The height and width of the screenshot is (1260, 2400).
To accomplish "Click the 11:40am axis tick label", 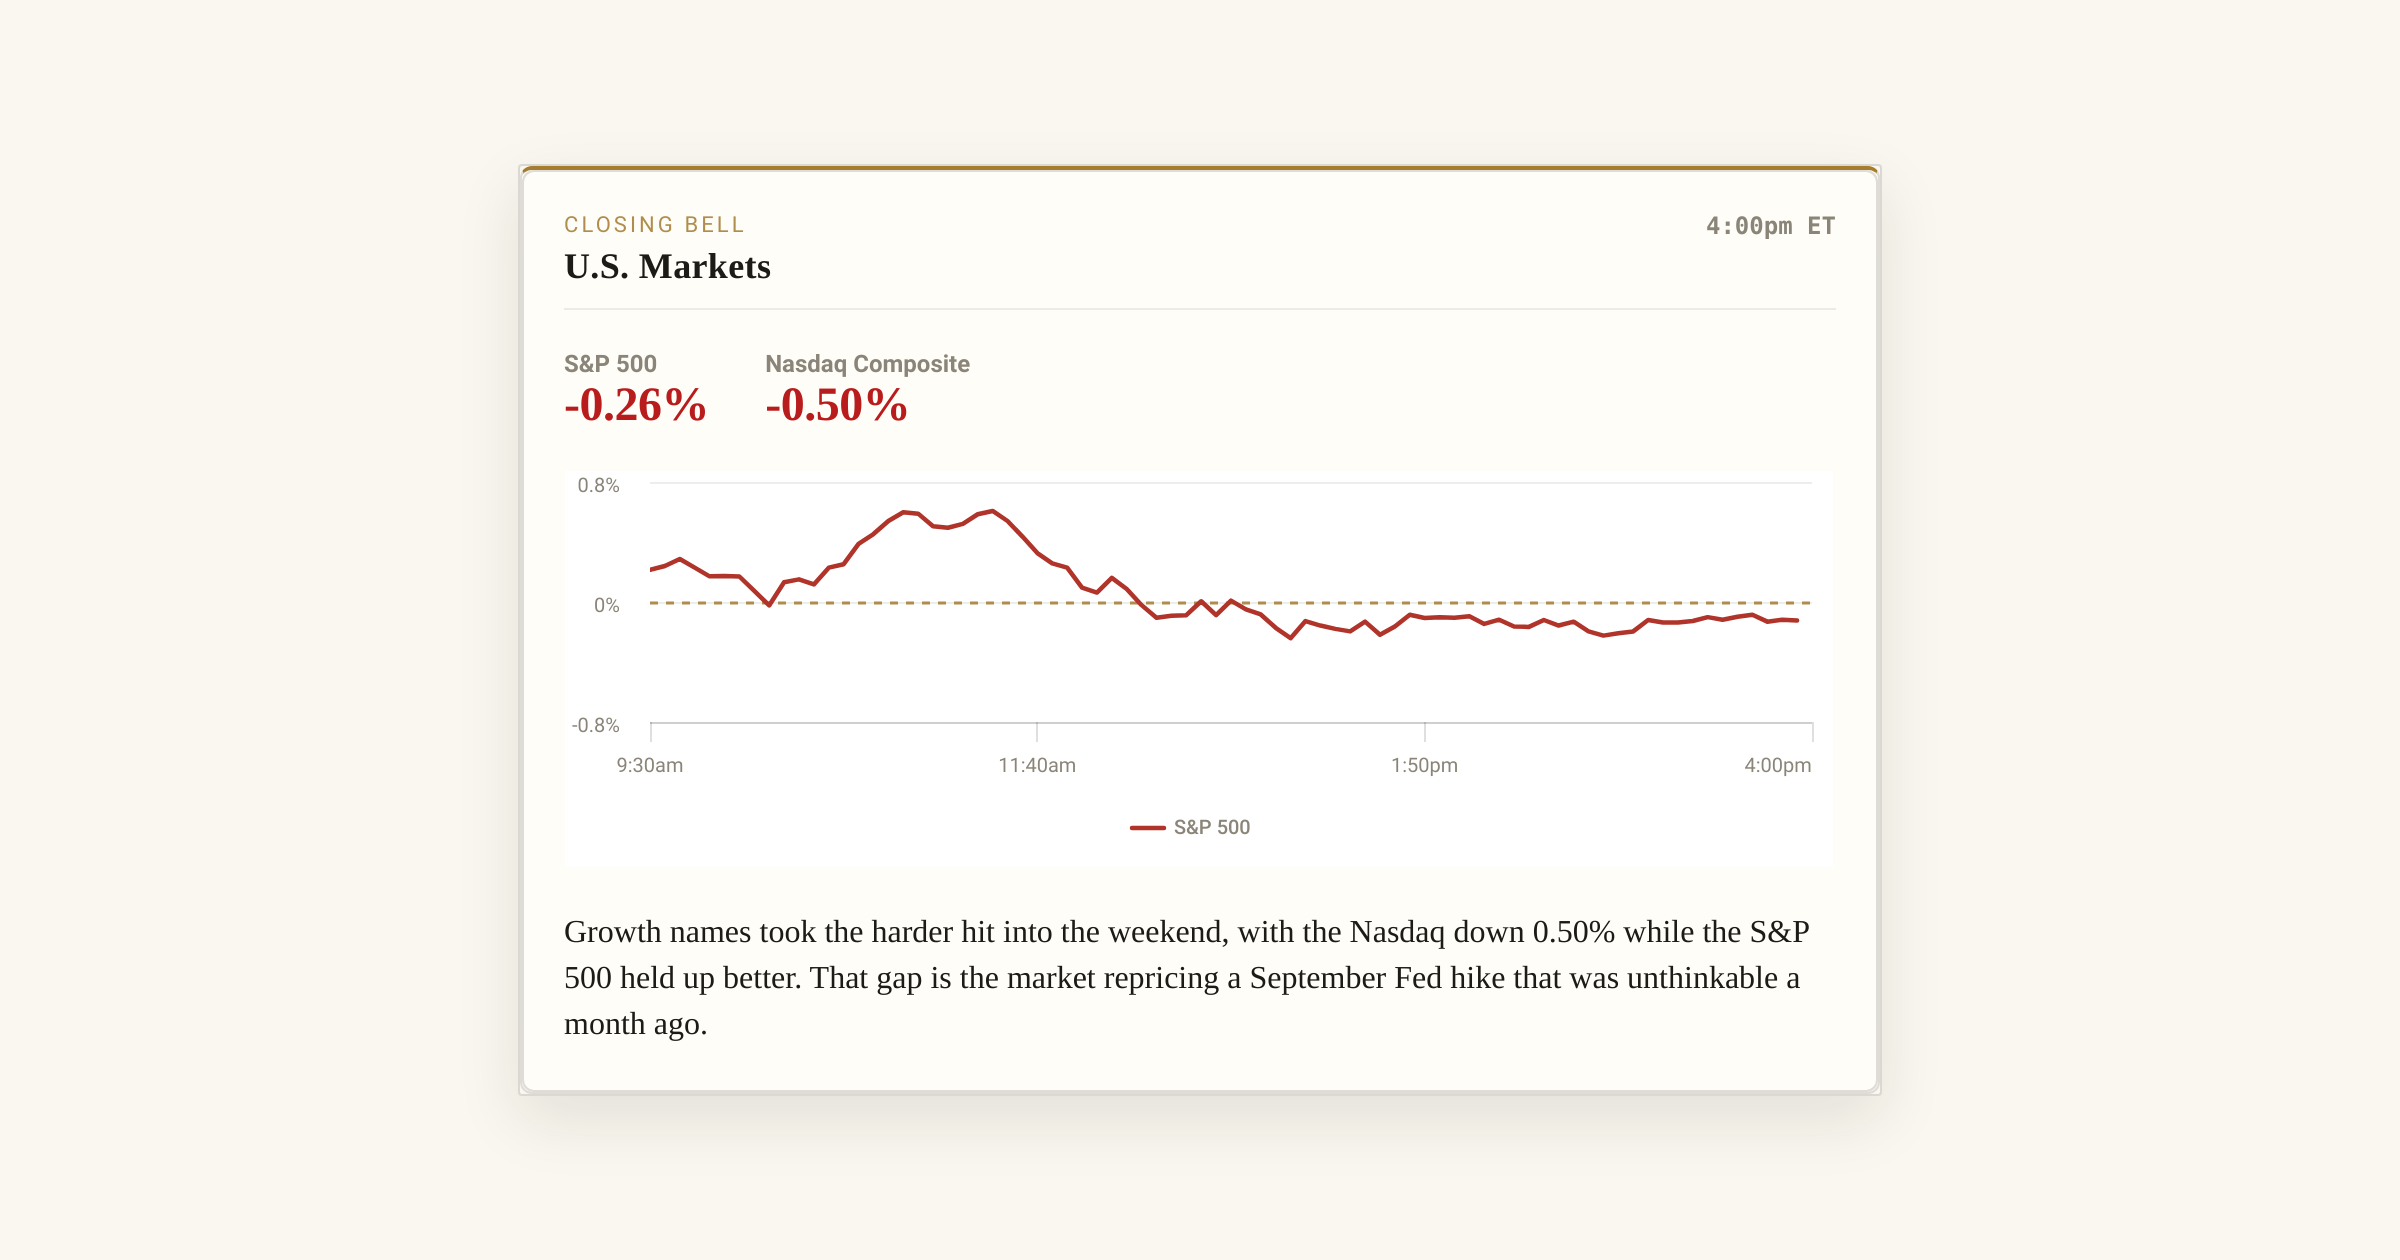I will [1037, 765].
